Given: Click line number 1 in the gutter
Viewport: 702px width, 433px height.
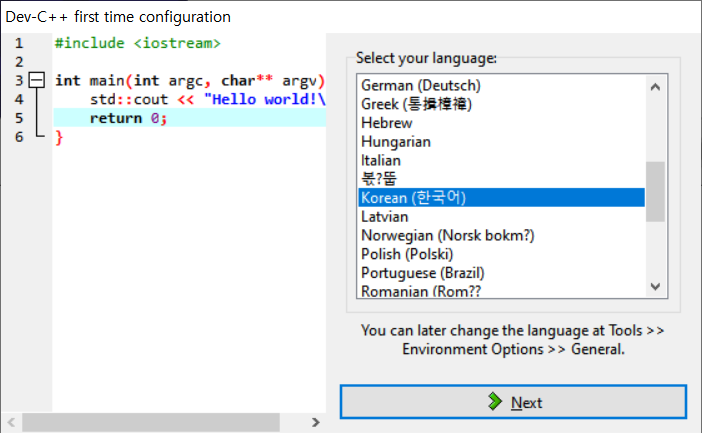Looking at the screenshot, I should [x=19, y=43].
